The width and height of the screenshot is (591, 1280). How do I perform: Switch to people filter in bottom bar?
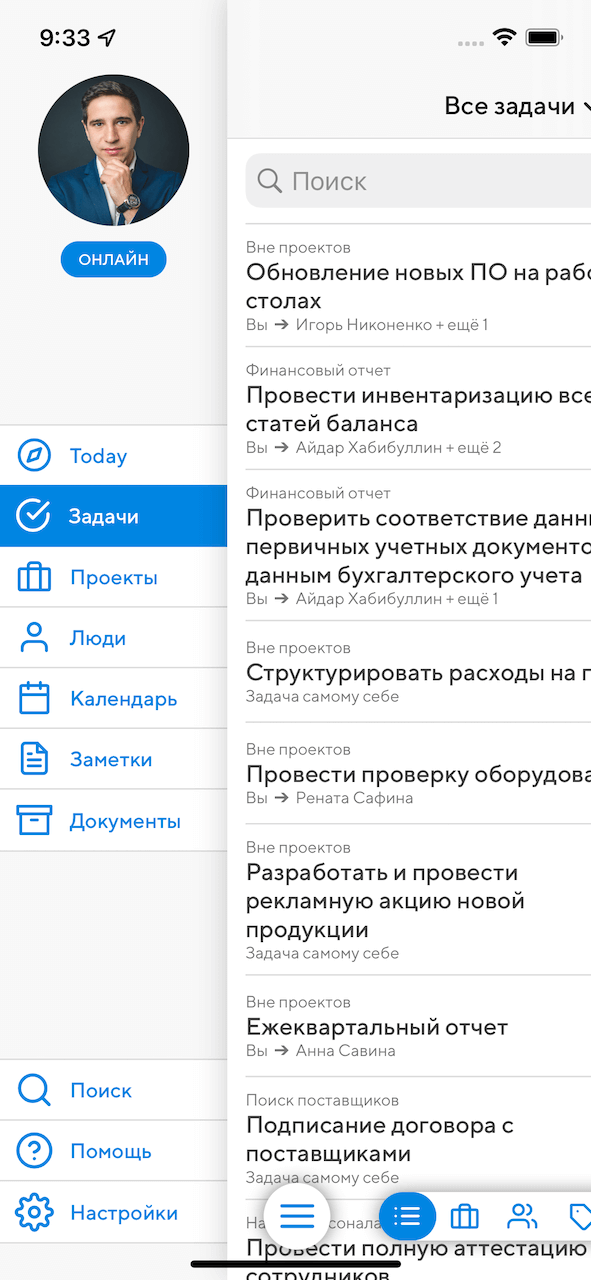[522, 1216]
